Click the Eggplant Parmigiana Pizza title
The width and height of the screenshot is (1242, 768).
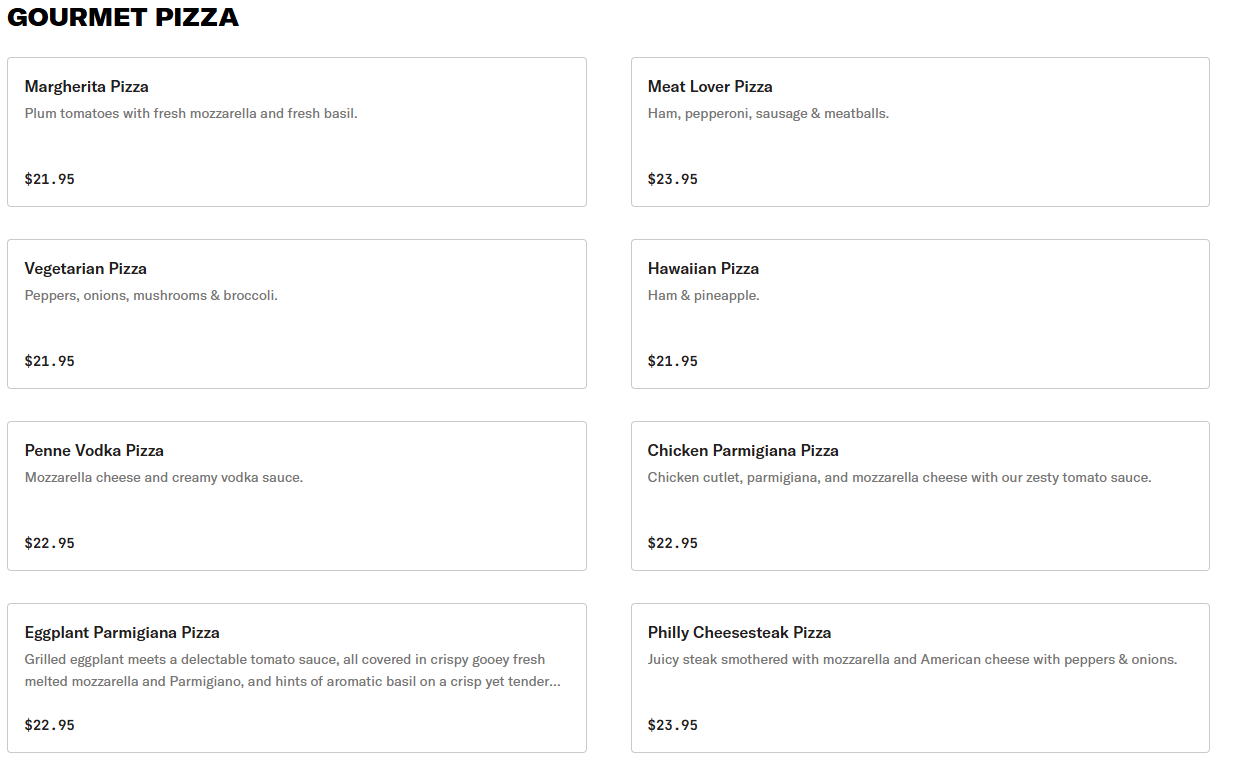tap(122, 633)
